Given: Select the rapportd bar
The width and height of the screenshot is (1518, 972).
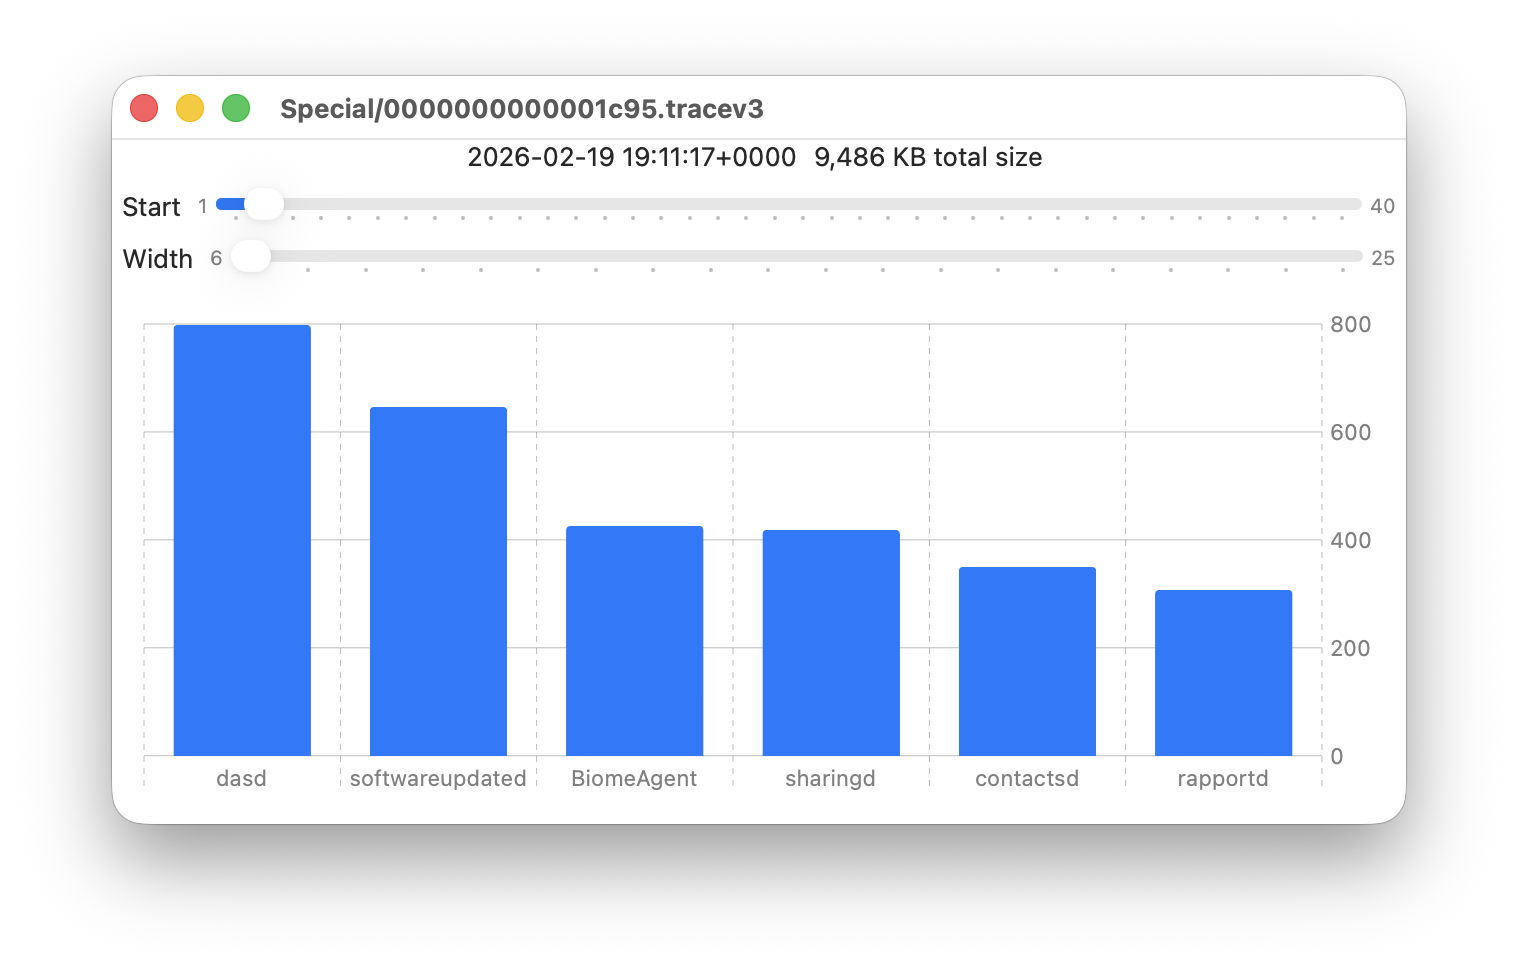Looking at the screenshot, I should tap(1223, 672).
